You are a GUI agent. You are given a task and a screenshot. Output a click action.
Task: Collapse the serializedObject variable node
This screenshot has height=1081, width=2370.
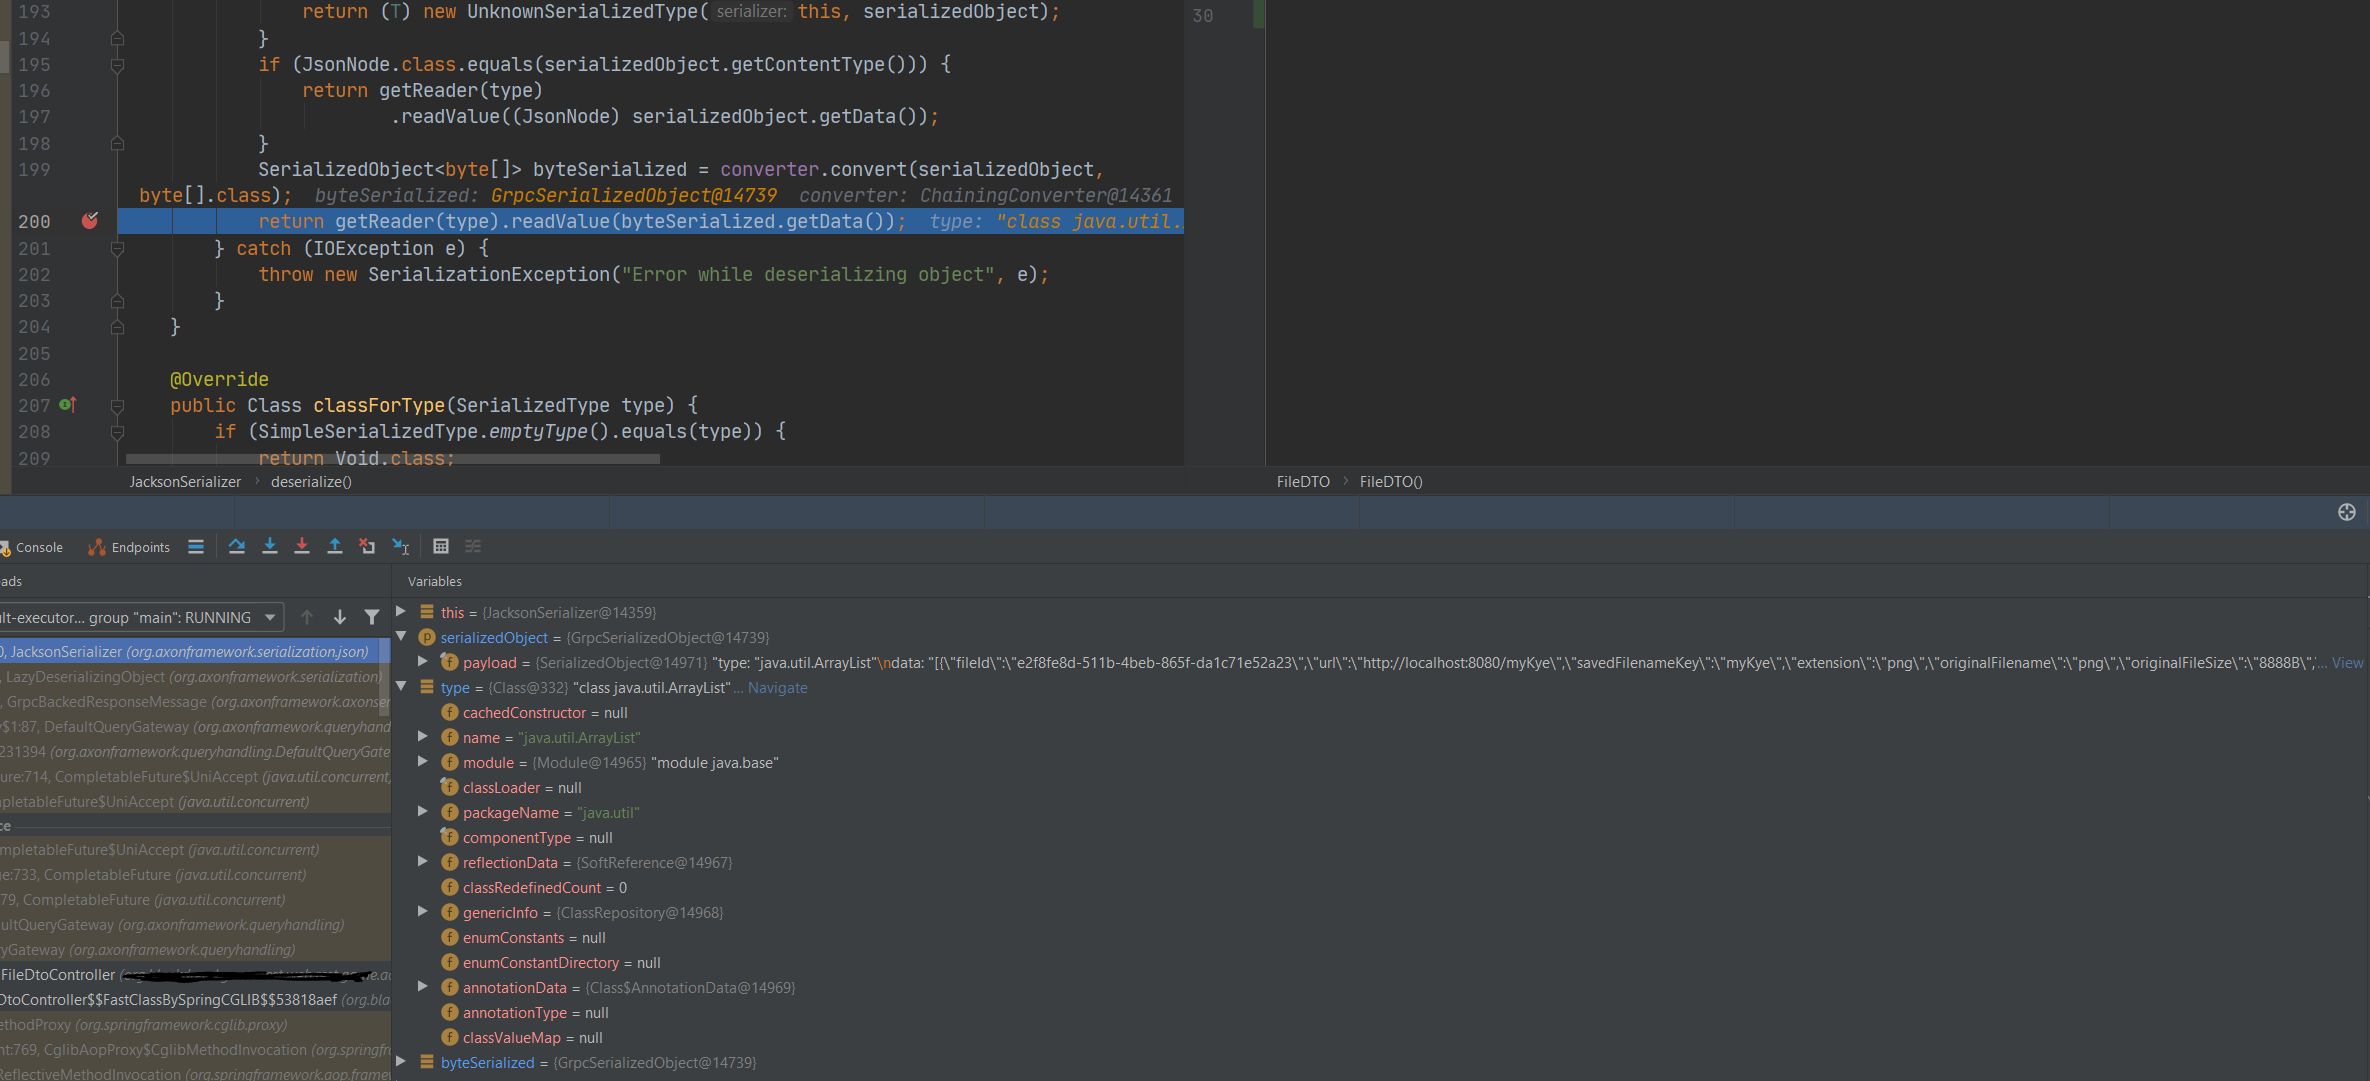[x=401, y=636]
